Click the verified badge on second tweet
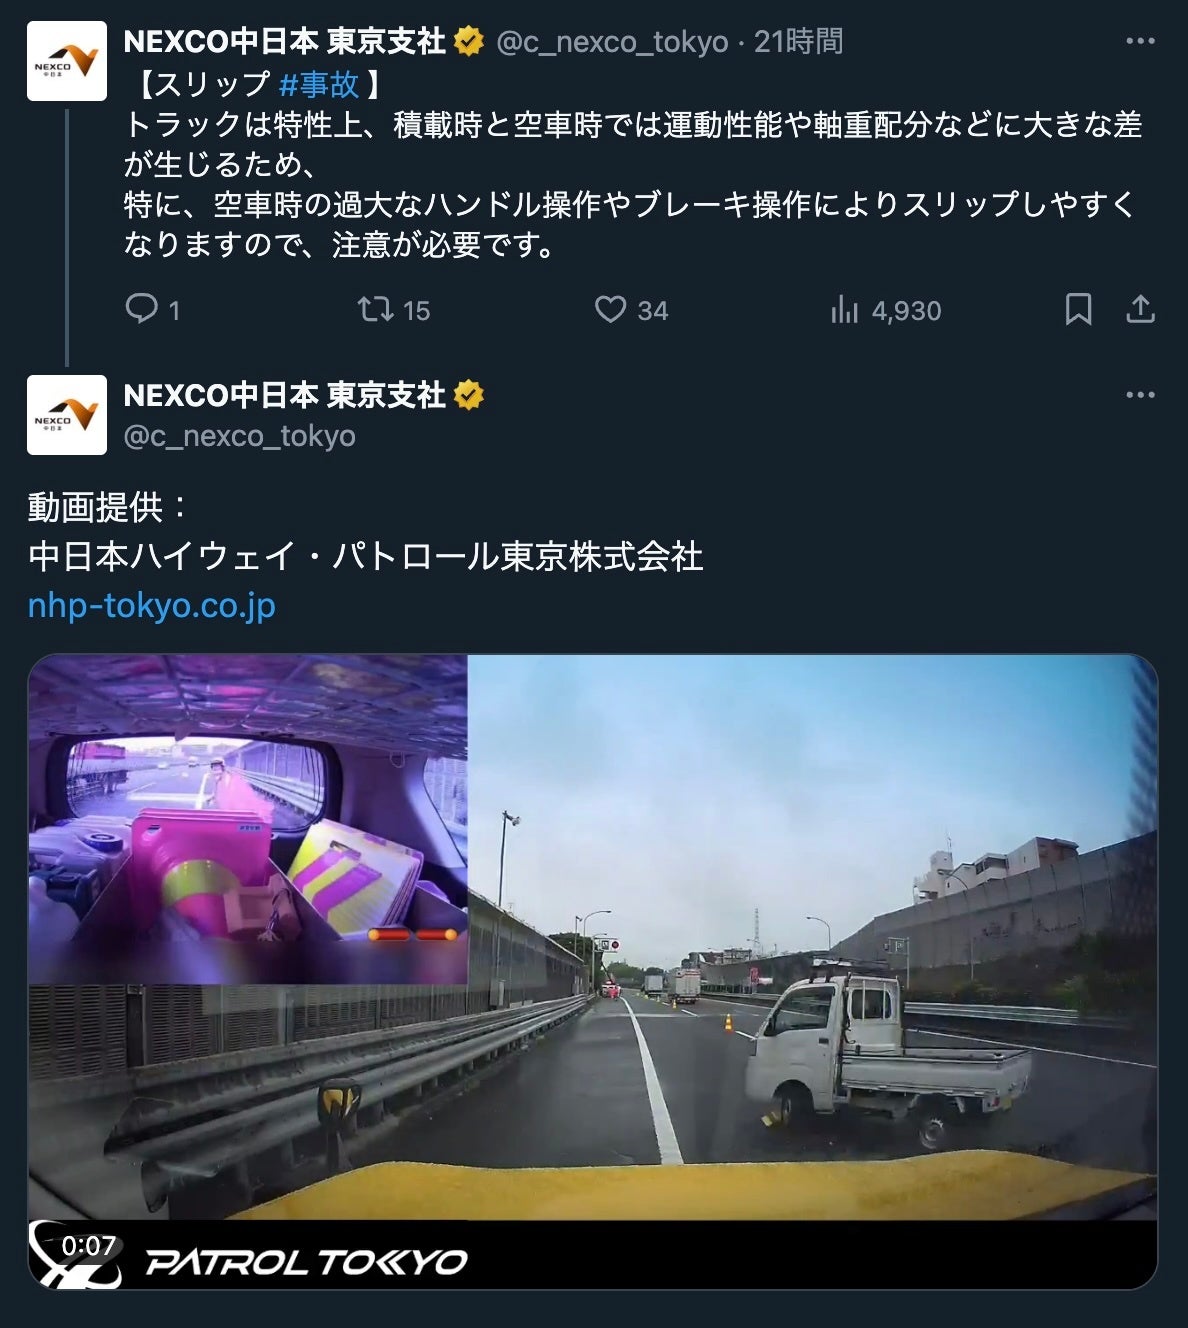The height and width of the screenshot is (1328, 1188). [468, 395]
